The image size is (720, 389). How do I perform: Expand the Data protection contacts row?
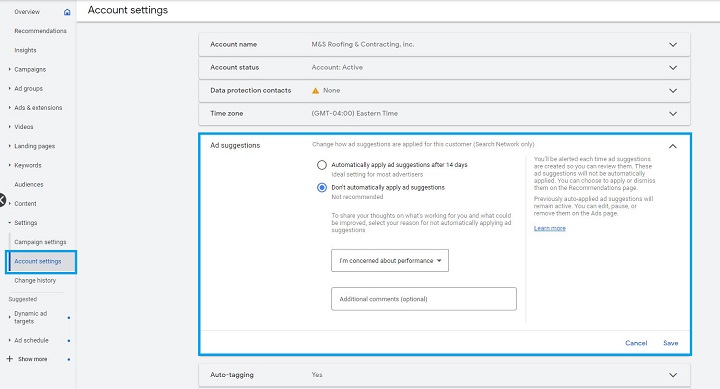(673, 90)
